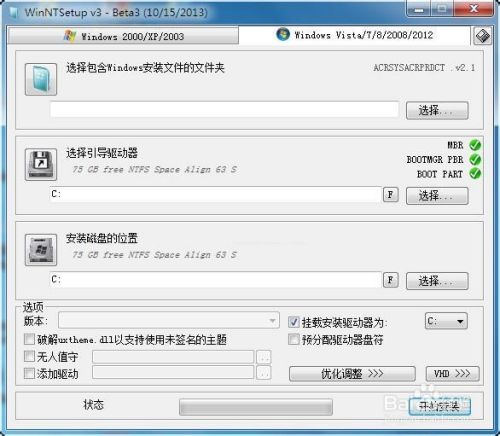Click the boot drive floppy icon
500x436 pixels.
(41, 165)
